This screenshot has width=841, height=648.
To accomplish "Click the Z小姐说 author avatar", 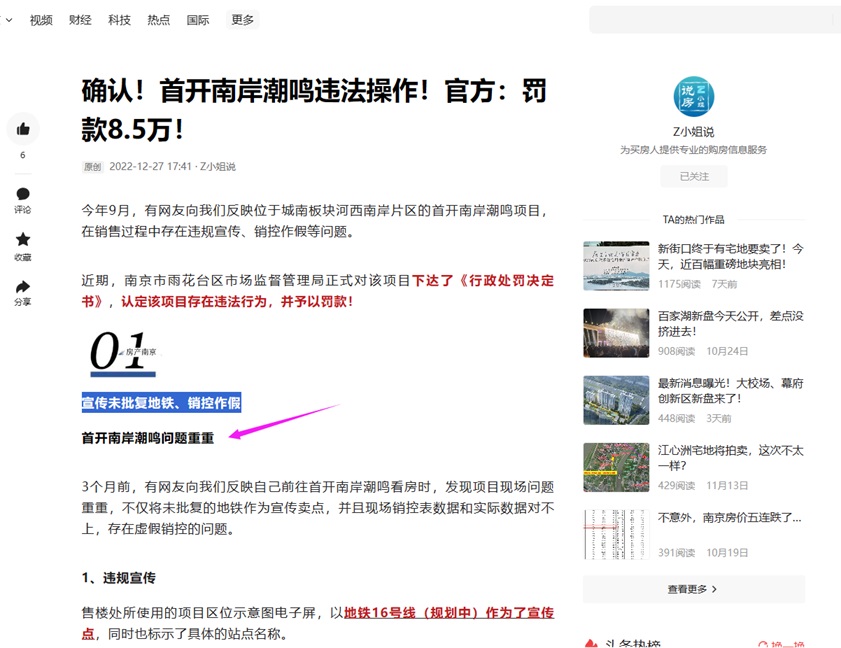I will pos(693,97).
